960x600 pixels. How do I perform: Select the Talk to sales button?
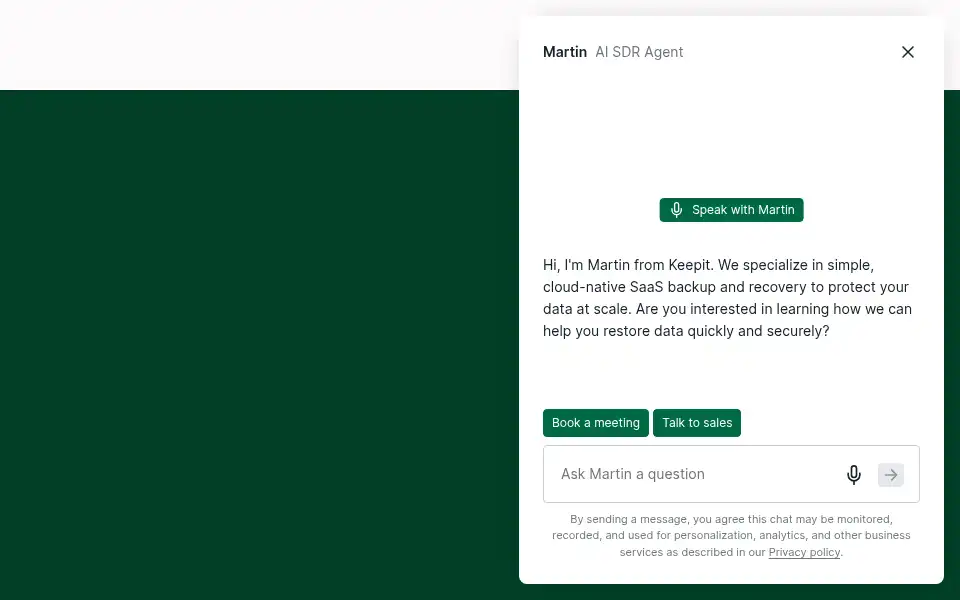(x=697, y=423)
